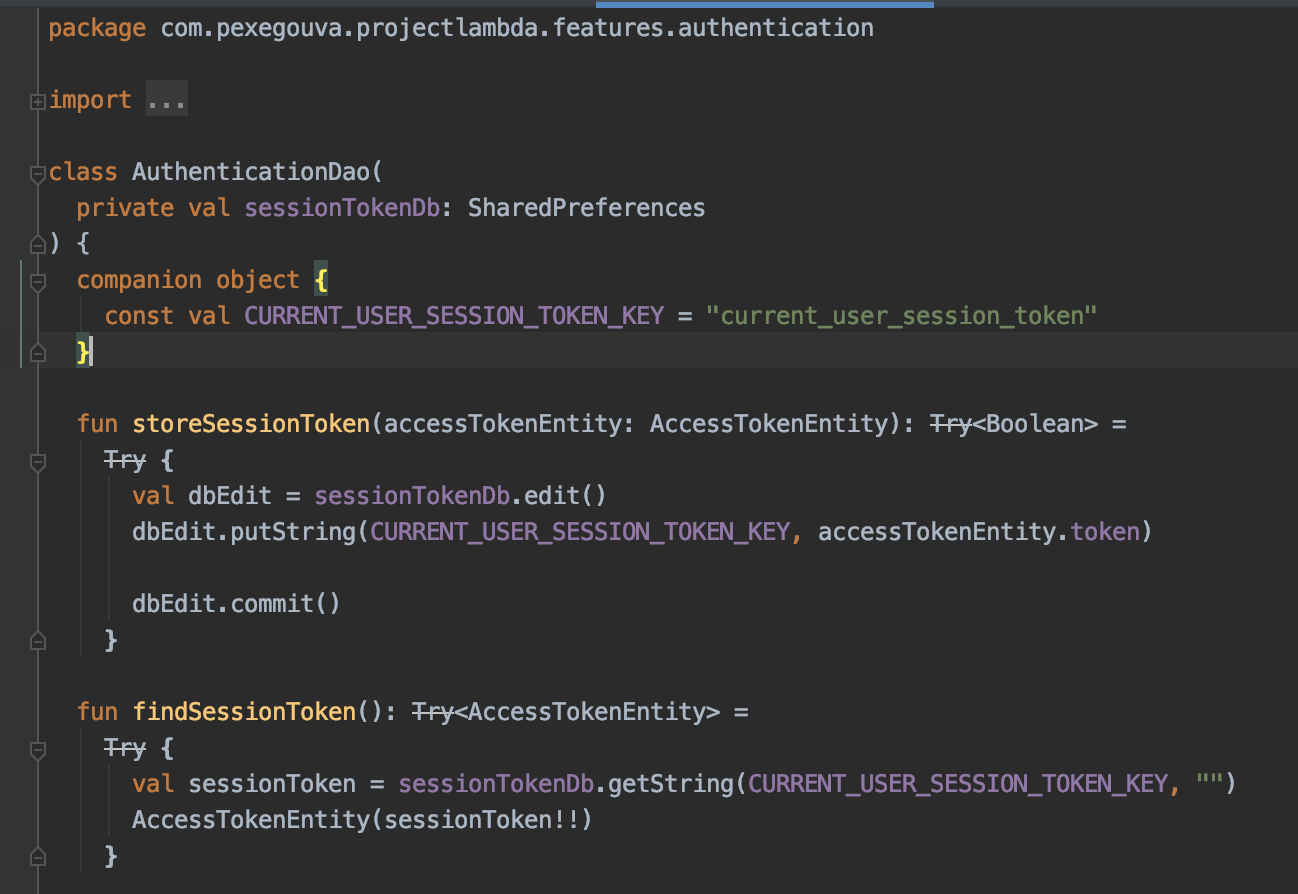Expand the folded import block
Viewport: 1298px width, 894px height.
[x=37, y=101]
